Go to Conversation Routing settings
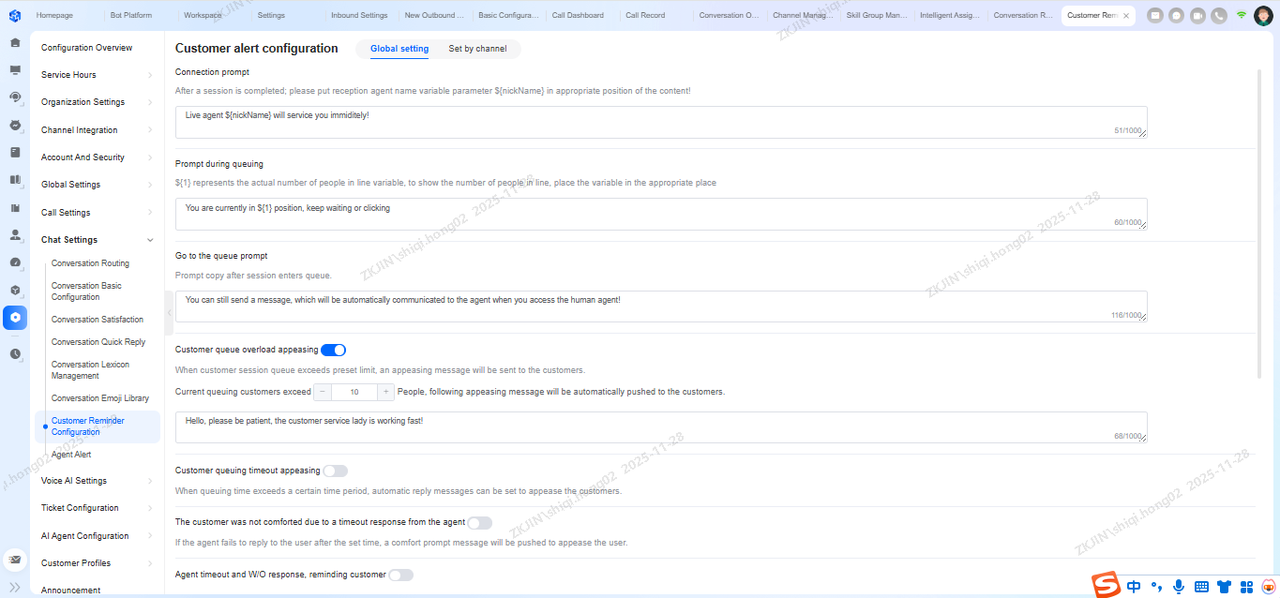 pyautogui.click(x=90, y=264)
